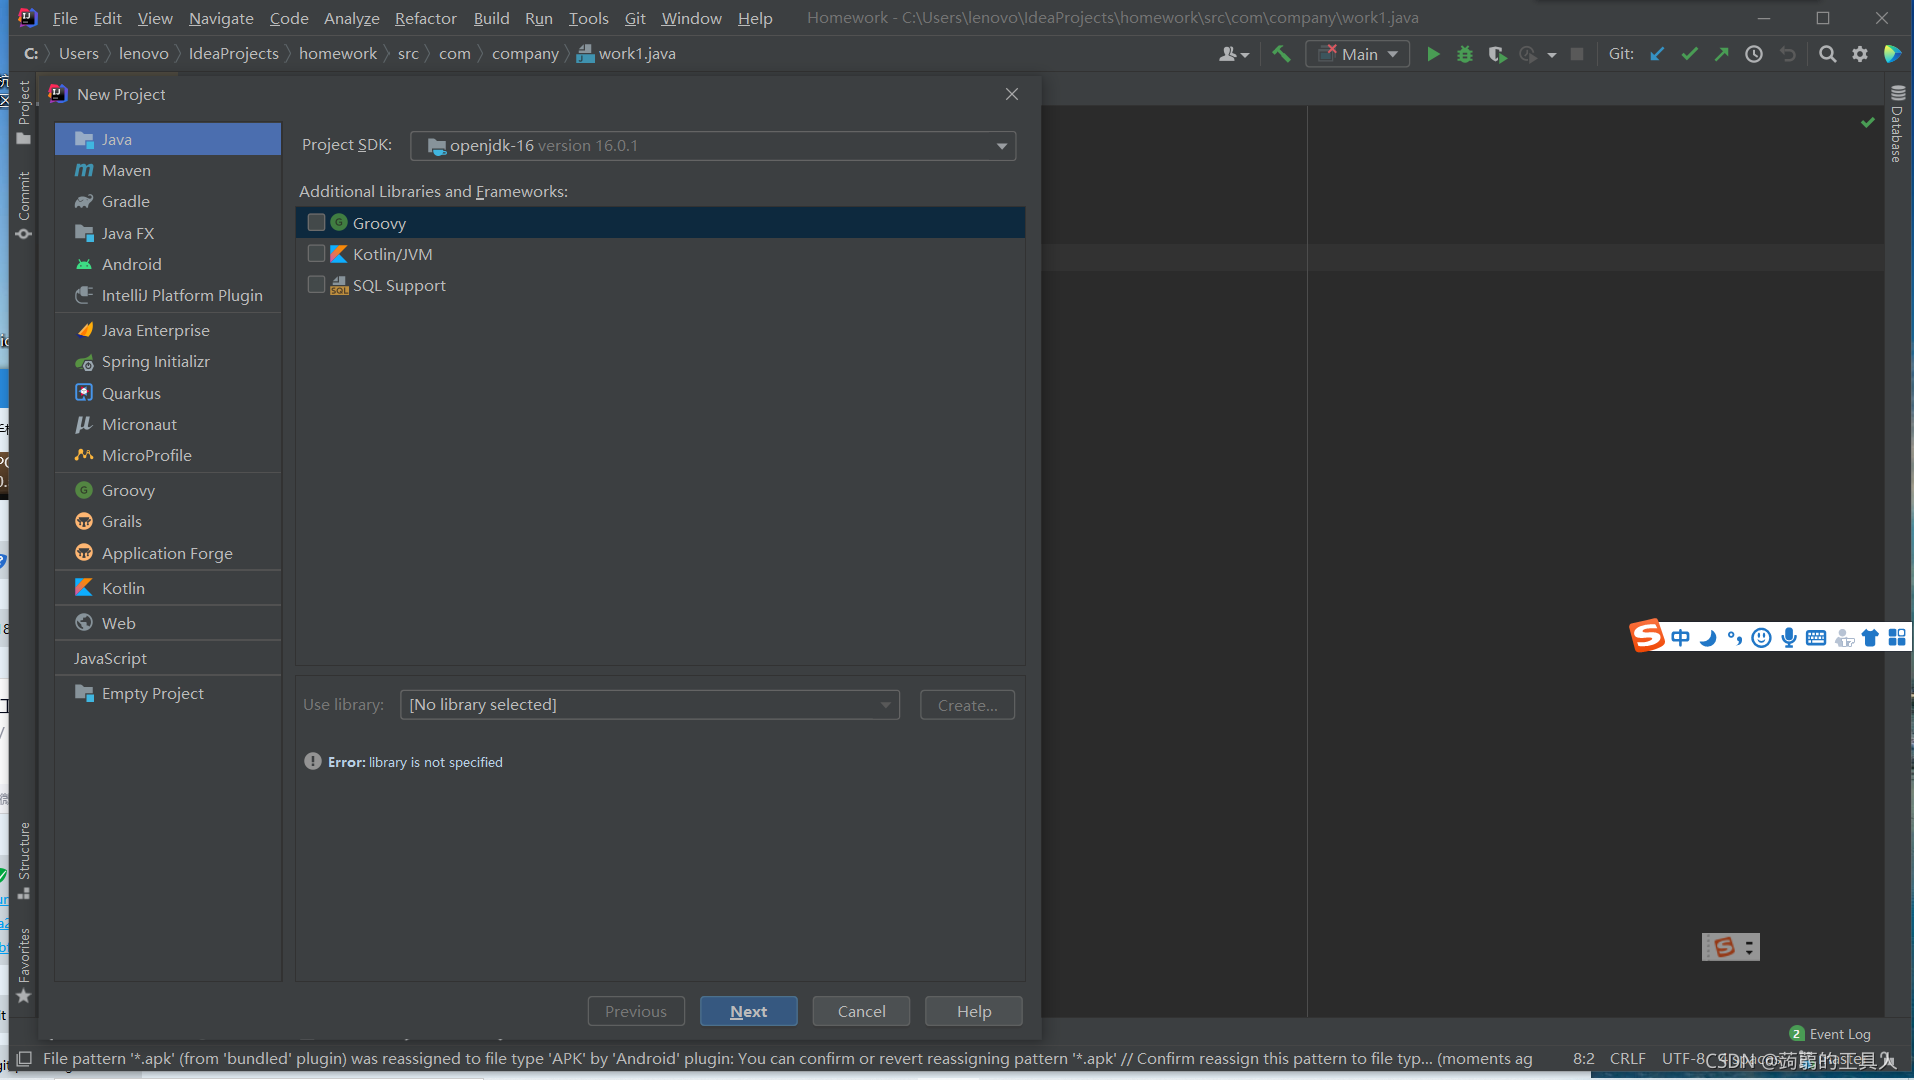
Task: Select Java FX project type
Action: tap(168, 233)
